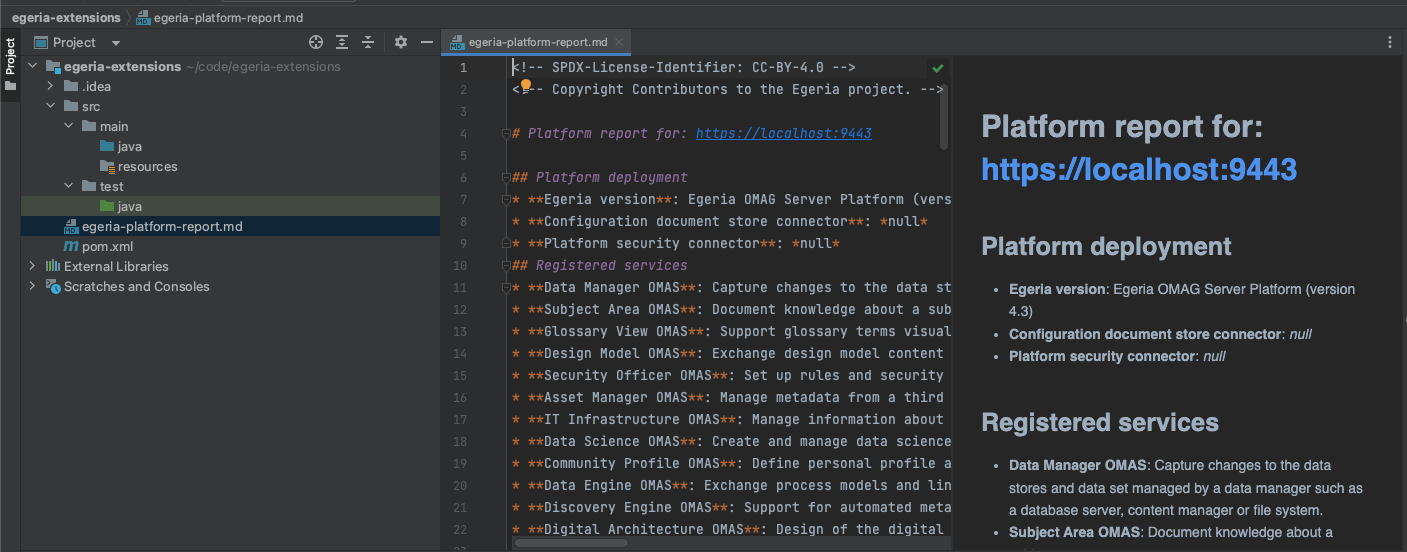Click the 'Registered services' heading in source
Screen dimensions: 1407x552
click(x=611, y=265)
